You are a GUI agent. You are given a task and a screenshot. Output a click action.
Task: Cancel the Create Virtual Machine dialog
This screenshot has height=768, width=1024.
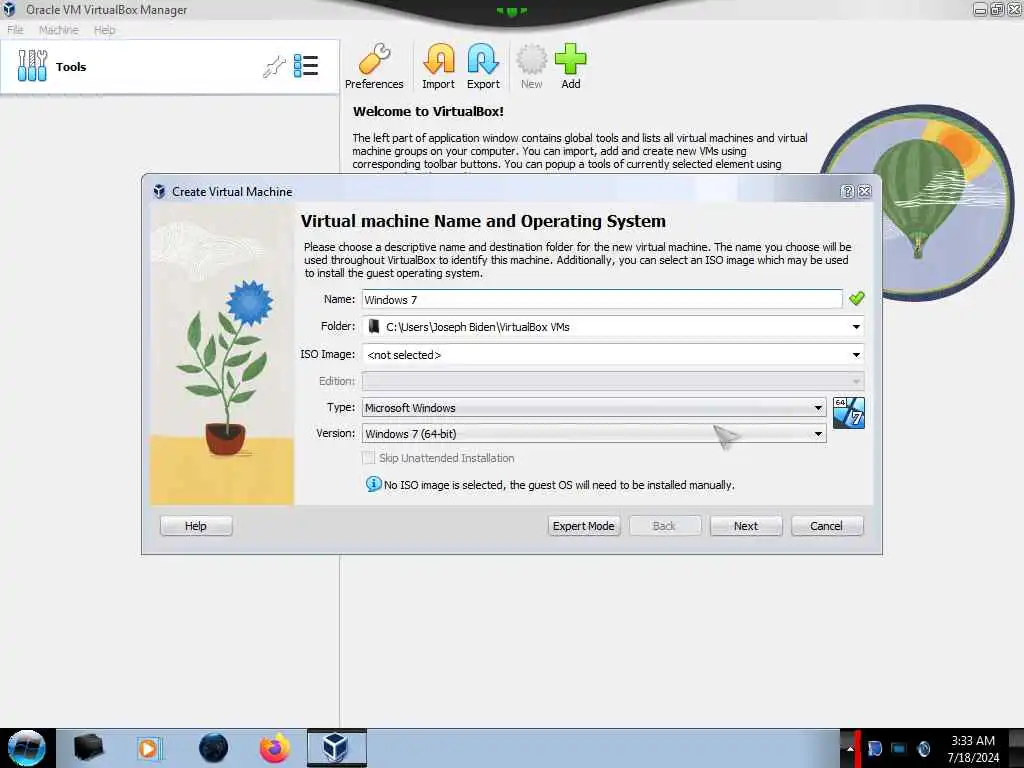click(827, 526)
